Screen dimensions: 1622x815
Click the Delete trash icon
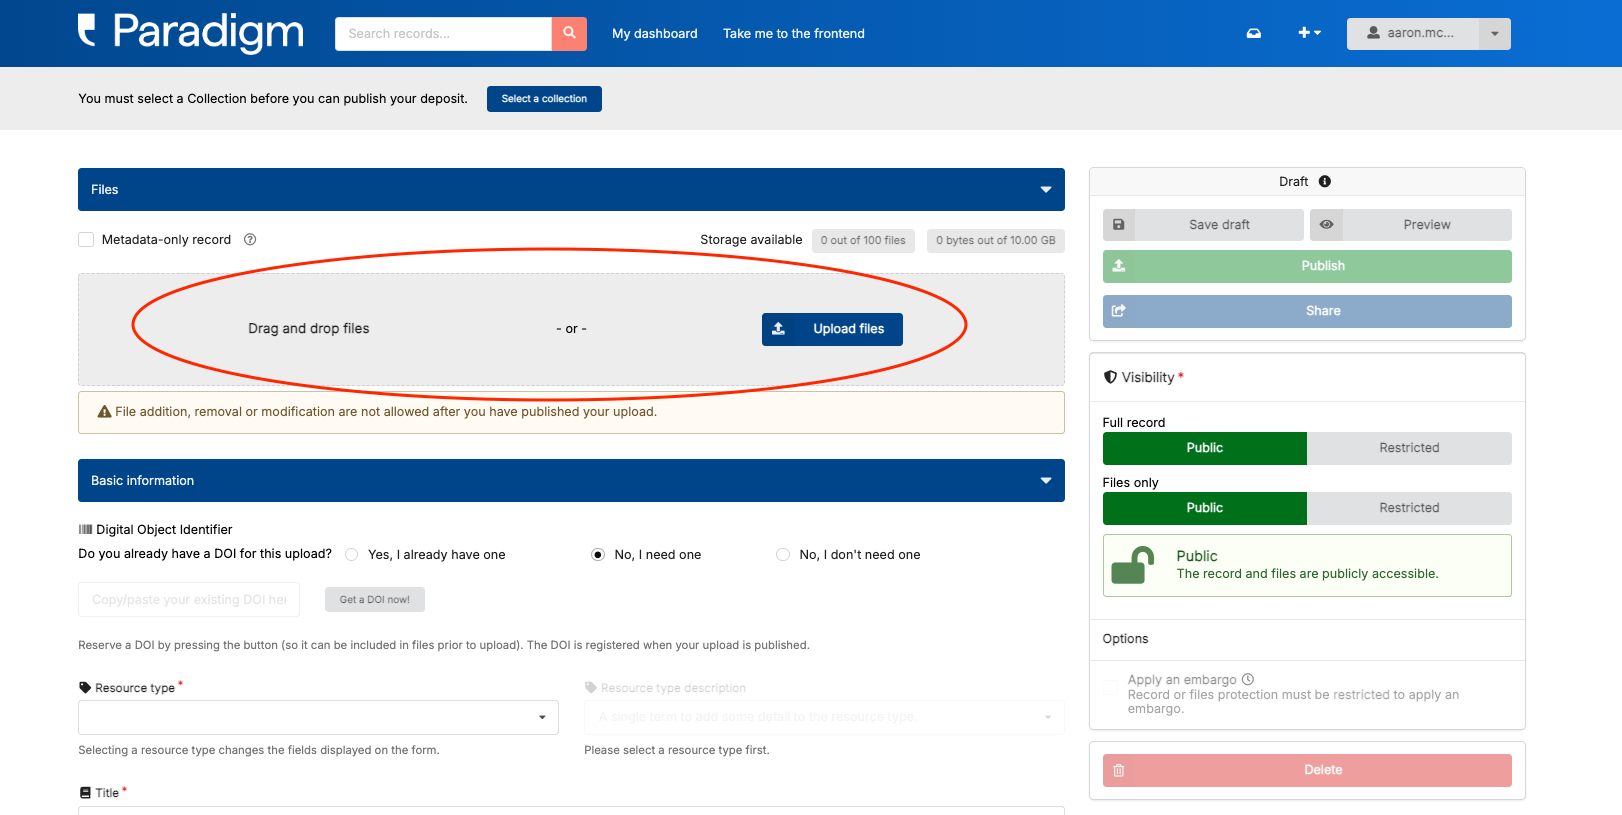[1119, 770]
